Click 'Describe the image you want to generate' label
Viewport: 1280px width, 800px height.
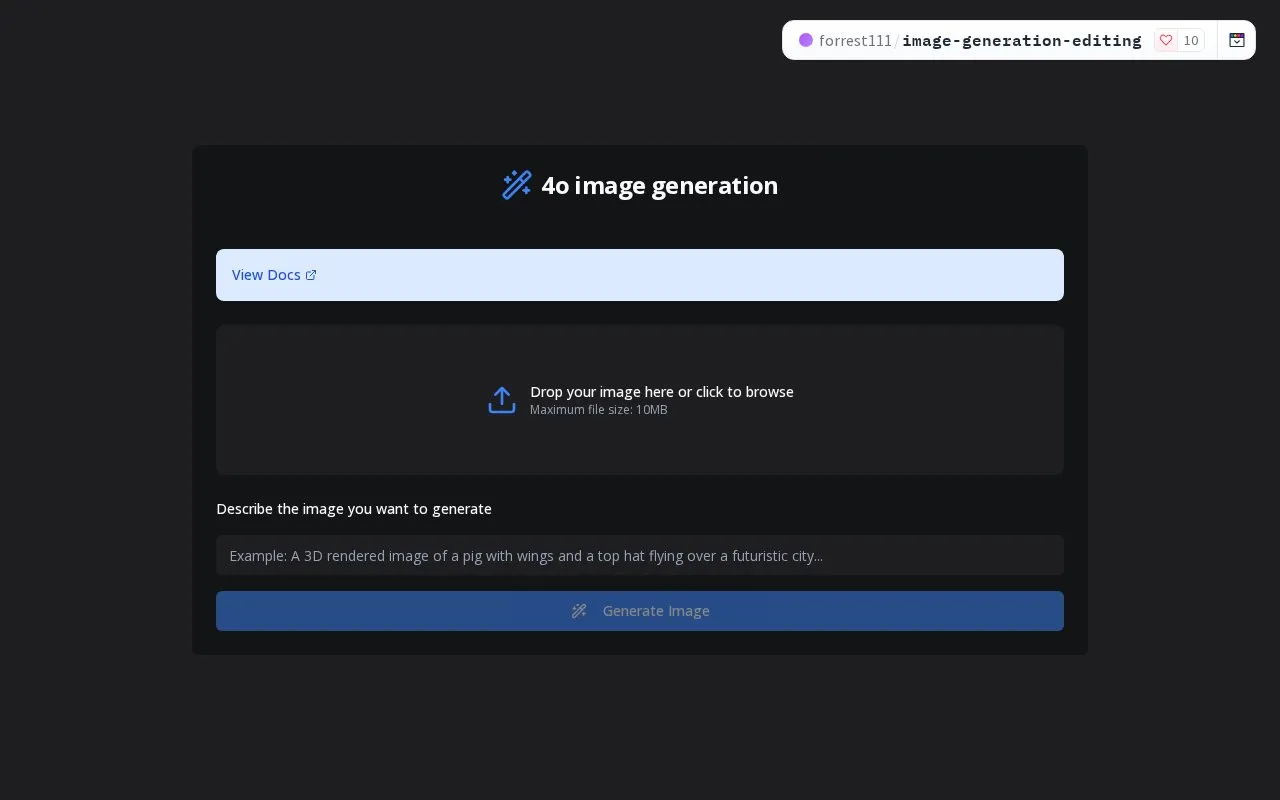point(354,509)
